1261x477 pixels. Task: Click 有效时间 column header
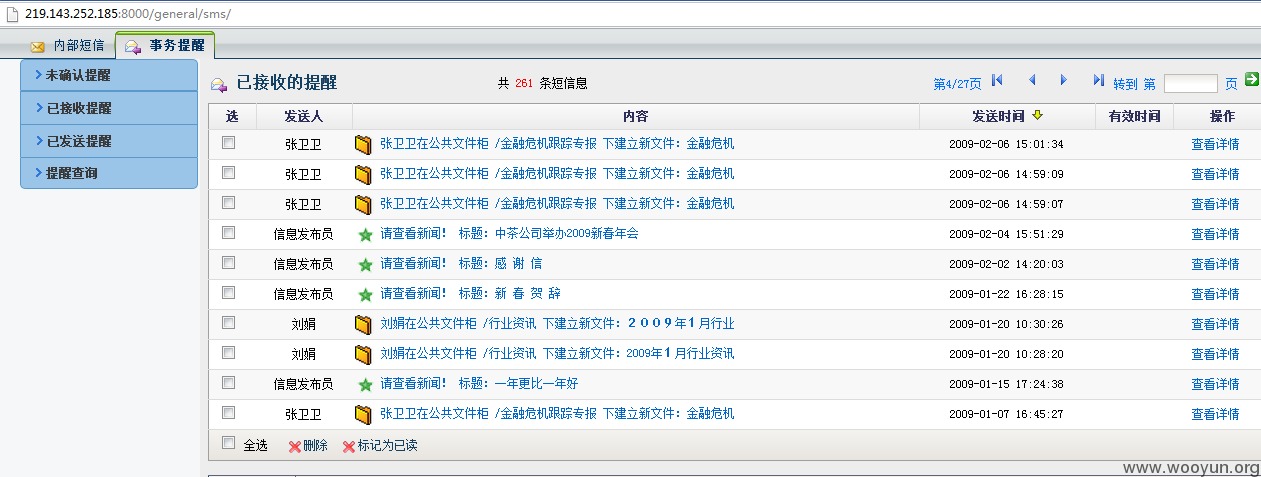tap(1134, 116)
